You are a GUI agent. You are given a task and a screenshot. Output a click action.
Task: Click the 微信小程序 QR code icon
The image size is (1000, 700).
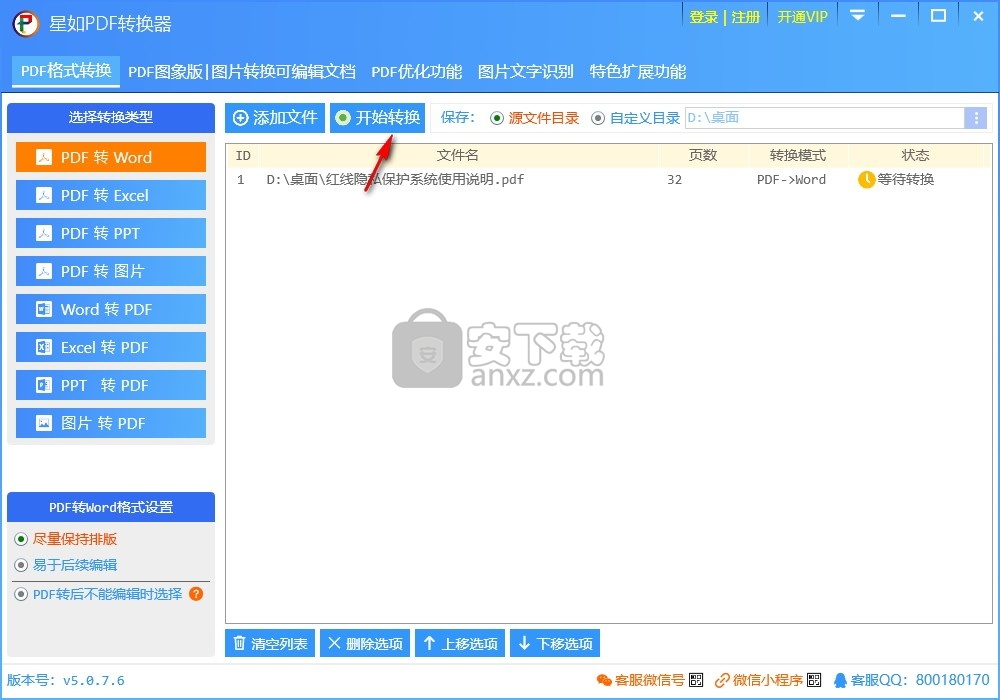[814, 680]
